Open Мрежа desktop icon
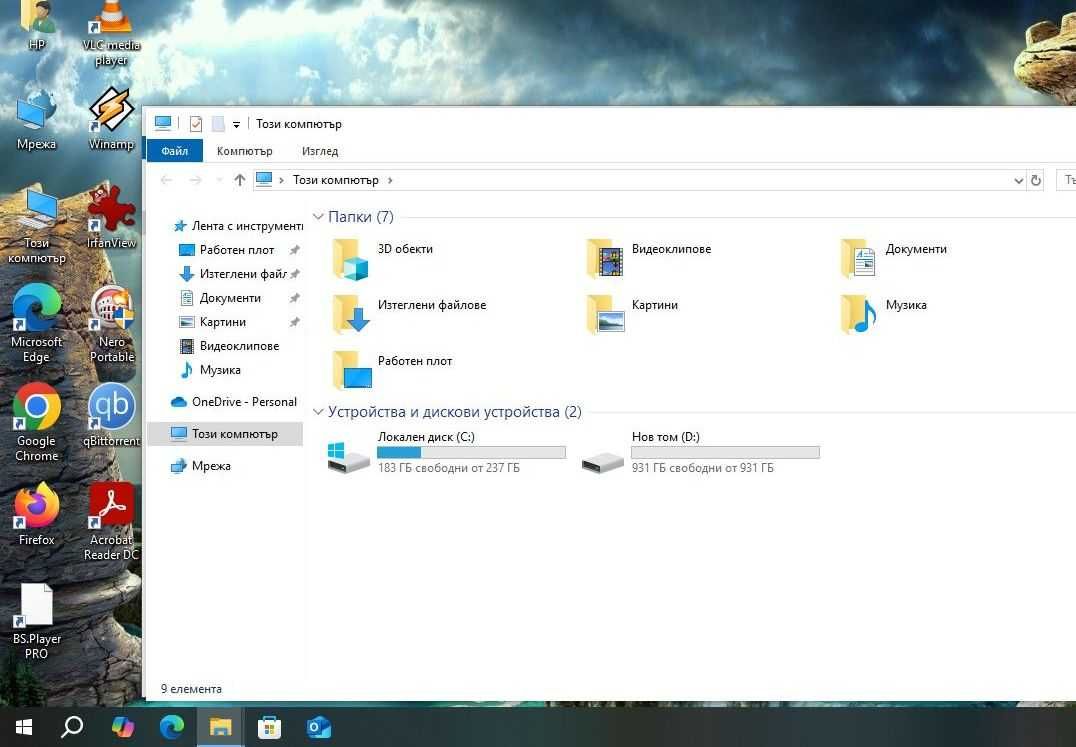 click(36, 118)
